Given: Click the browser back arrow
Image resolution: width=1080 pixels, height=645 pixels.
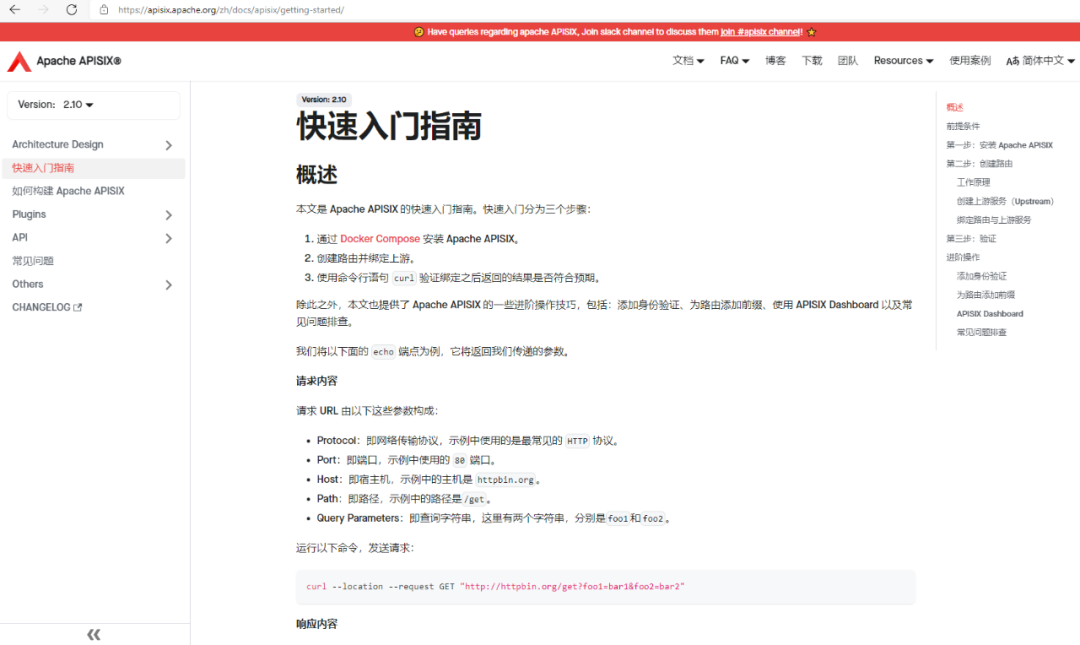Looking at the screenshot, I should pyautogui.click(x=14, y=10).
